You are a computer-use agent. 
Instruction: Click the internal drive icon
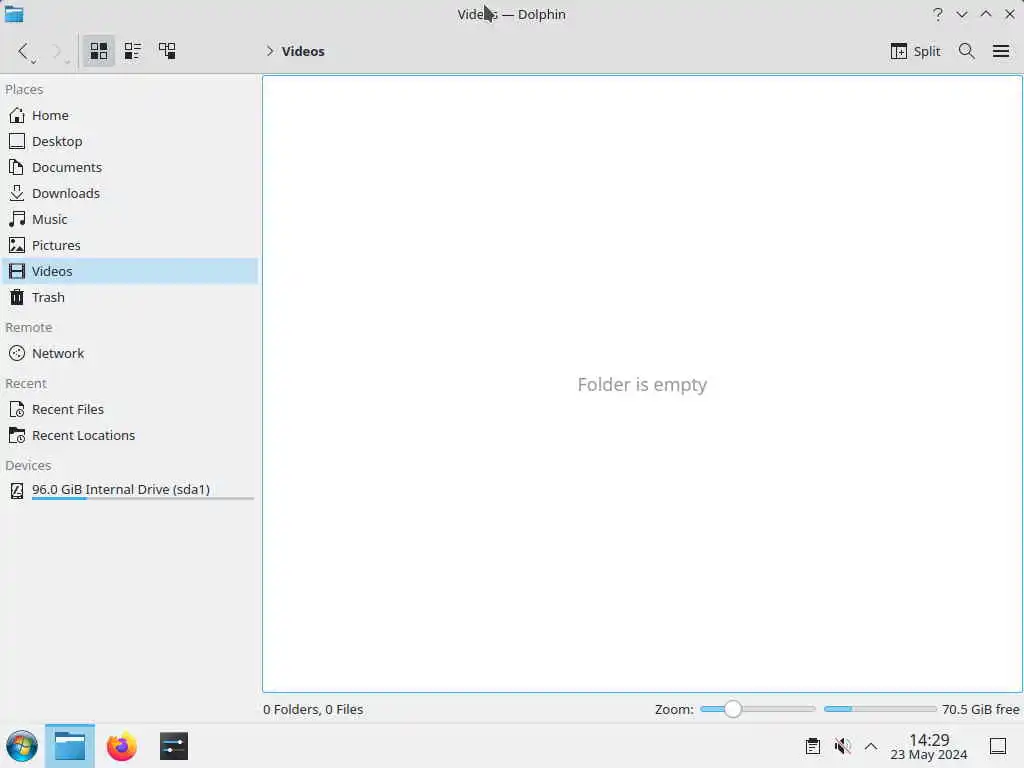[x=17, y=490]
